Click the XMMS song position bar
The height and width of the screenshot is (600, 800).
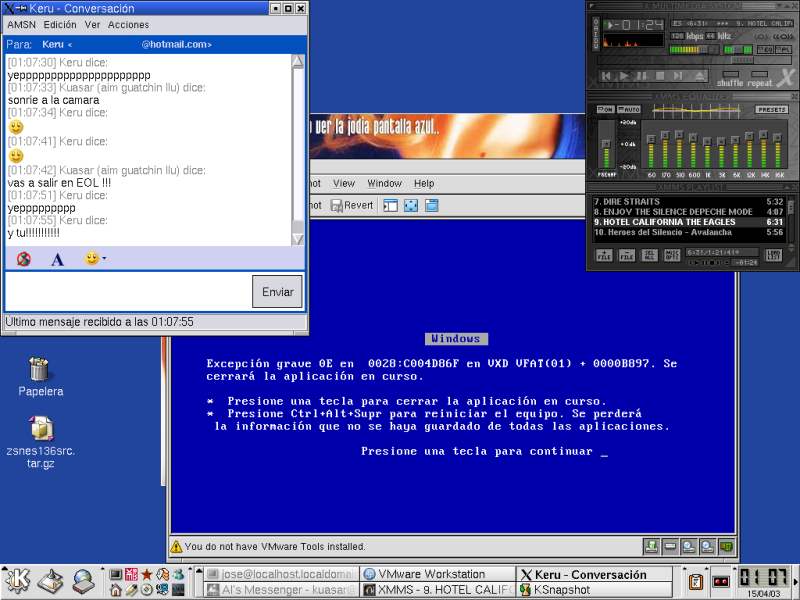(693, 60)
